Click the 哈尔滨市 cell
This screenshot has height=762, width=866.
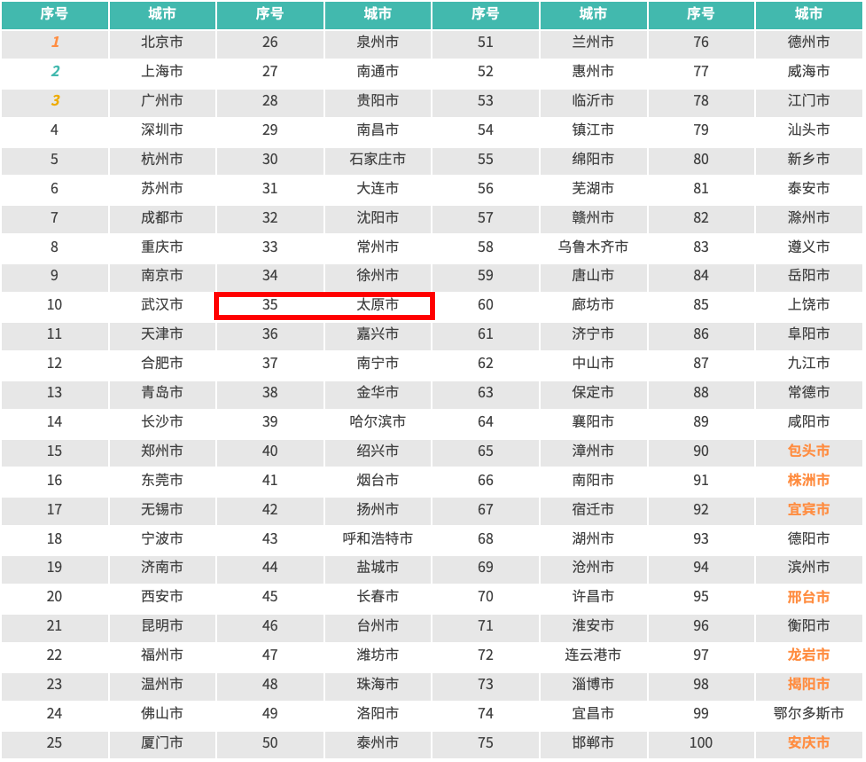pyautogui.click(x=377, y=422)
